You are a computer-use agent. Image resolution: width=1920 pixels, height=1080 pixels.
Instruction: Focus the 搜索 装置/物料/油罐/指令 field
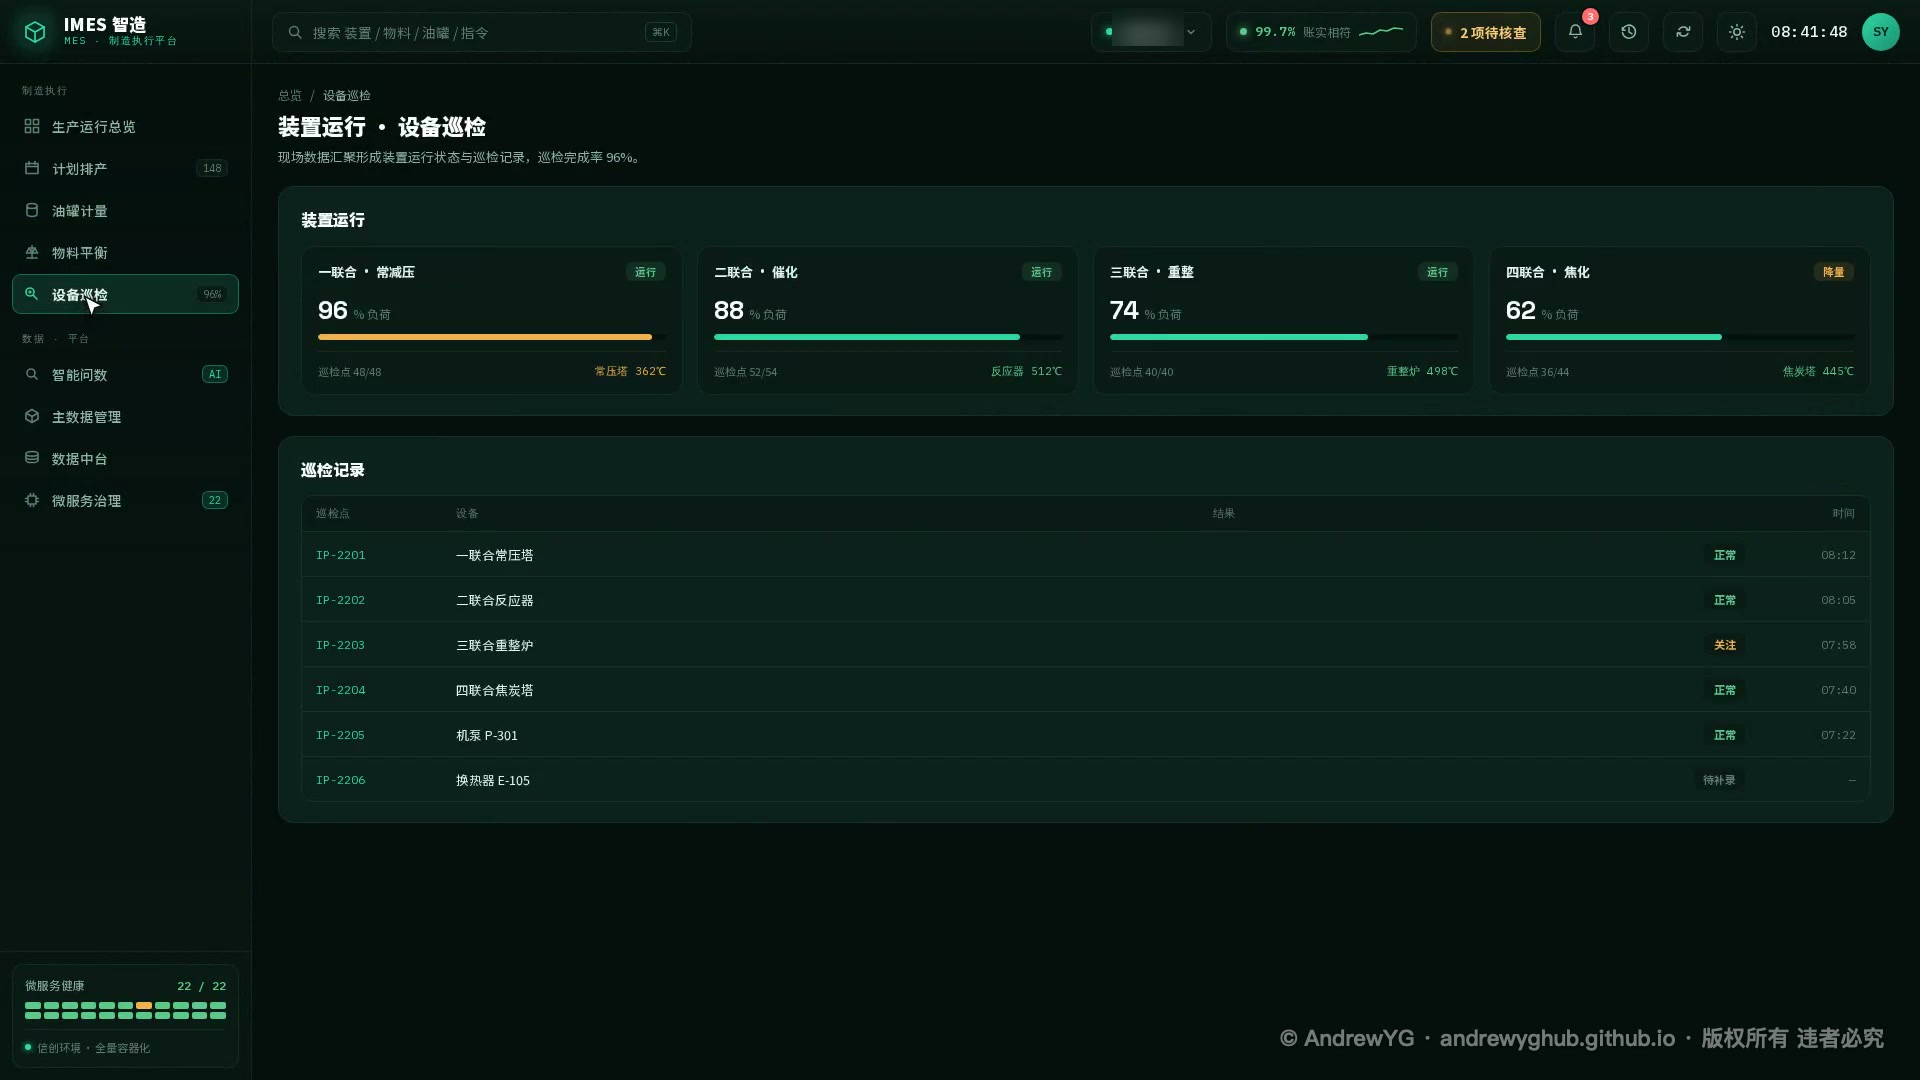pyautogui.click(x=481, y=32)
